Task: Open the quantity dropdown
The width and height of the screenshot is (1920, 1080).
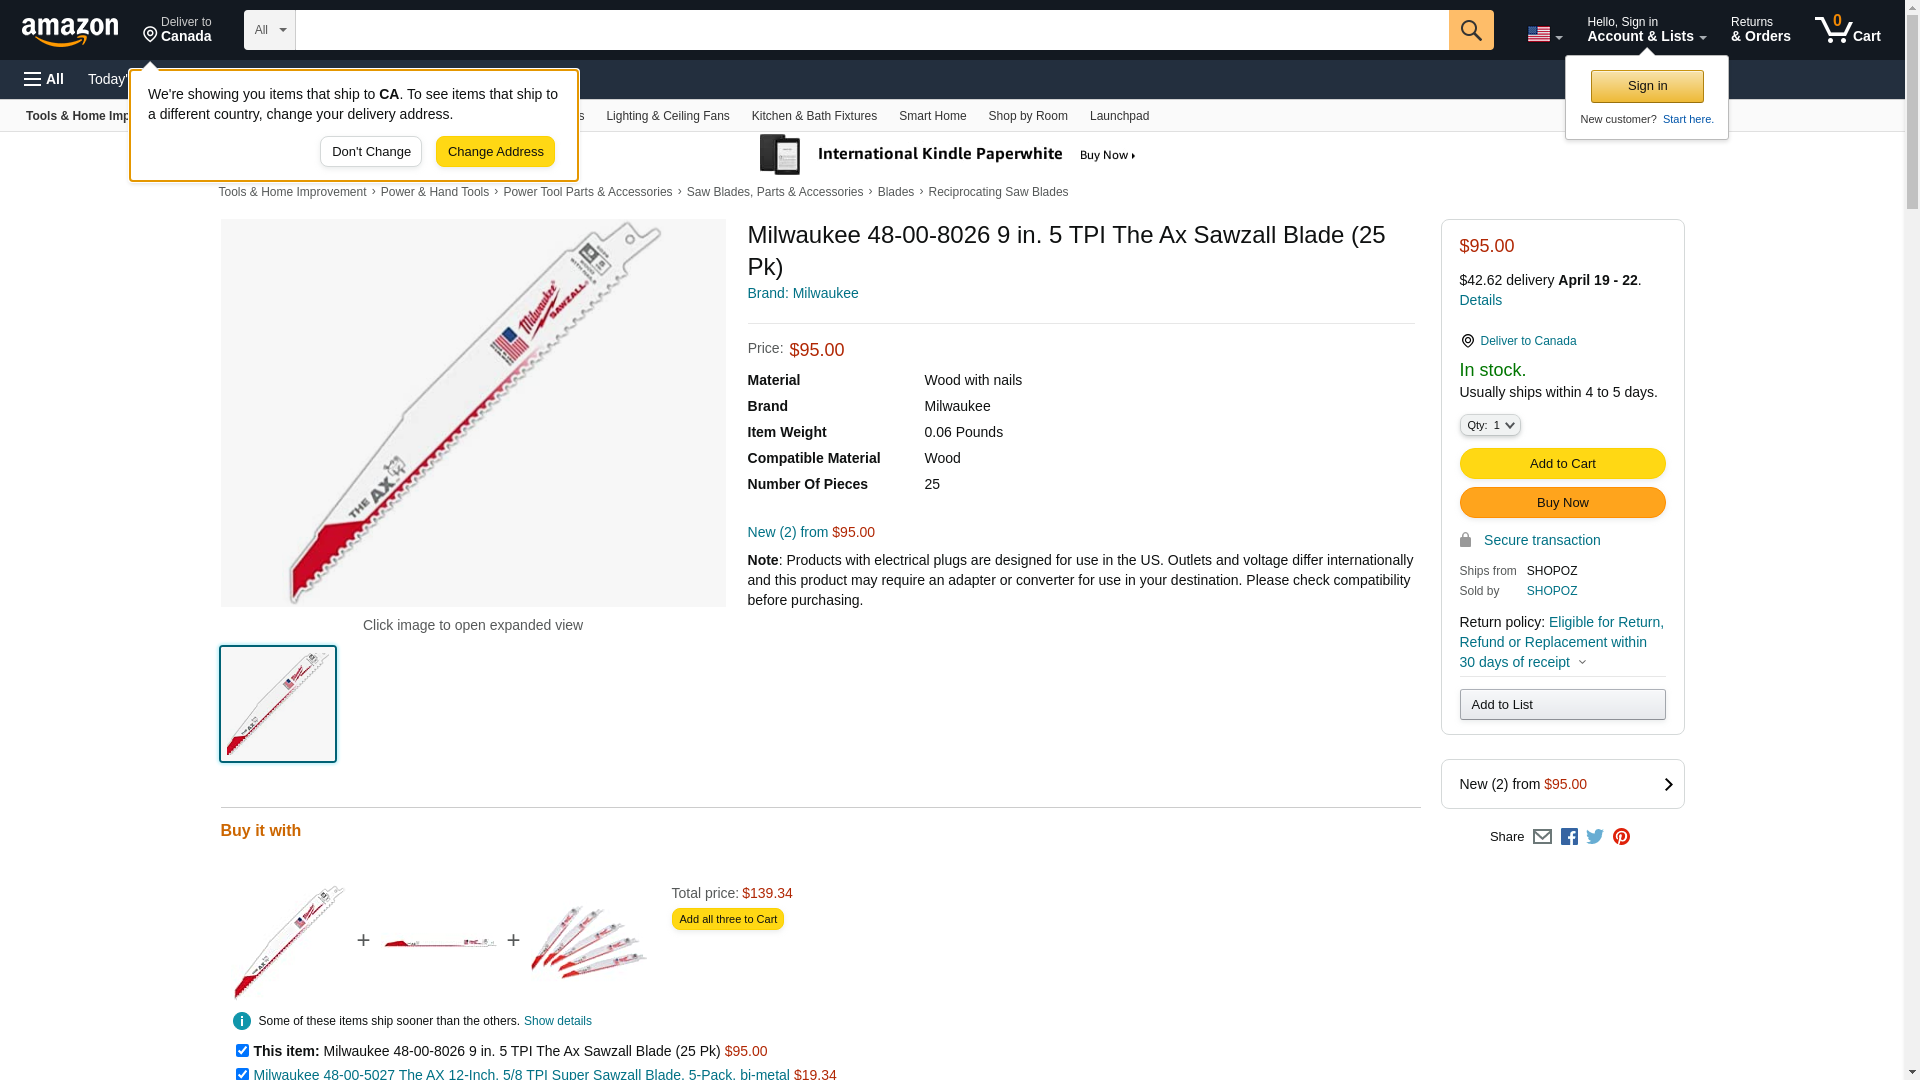Action: click(x=1489, y=425)
